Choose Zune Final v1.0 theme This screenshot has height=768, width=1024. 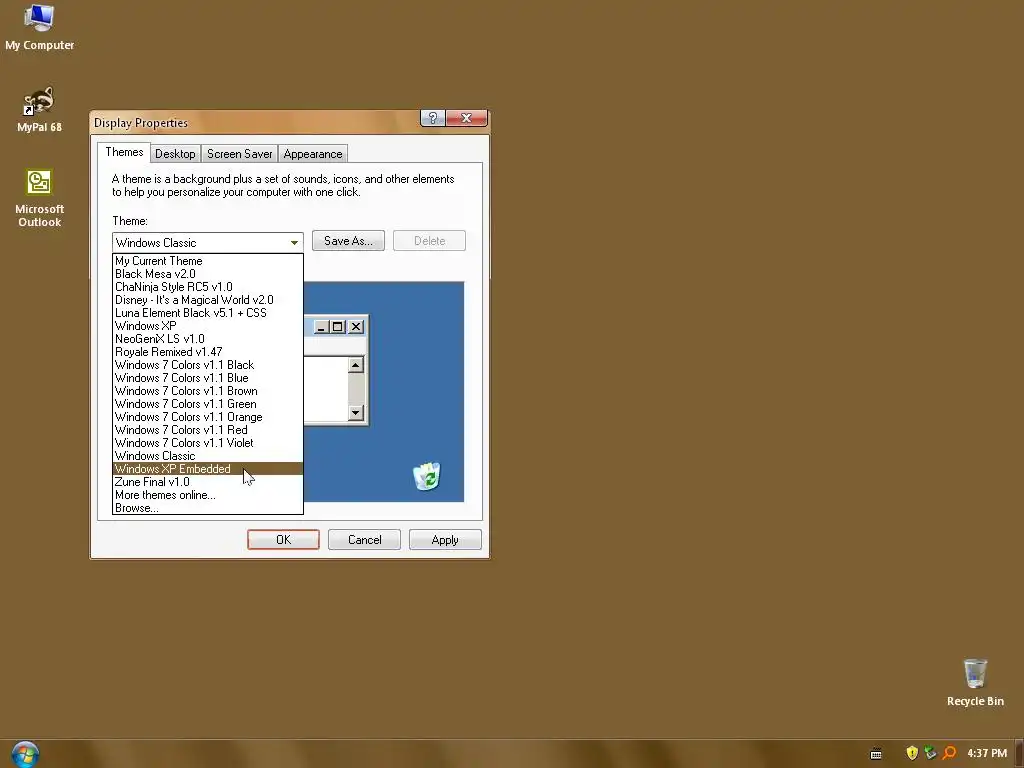pyautogui.click(x=208, y=482)
